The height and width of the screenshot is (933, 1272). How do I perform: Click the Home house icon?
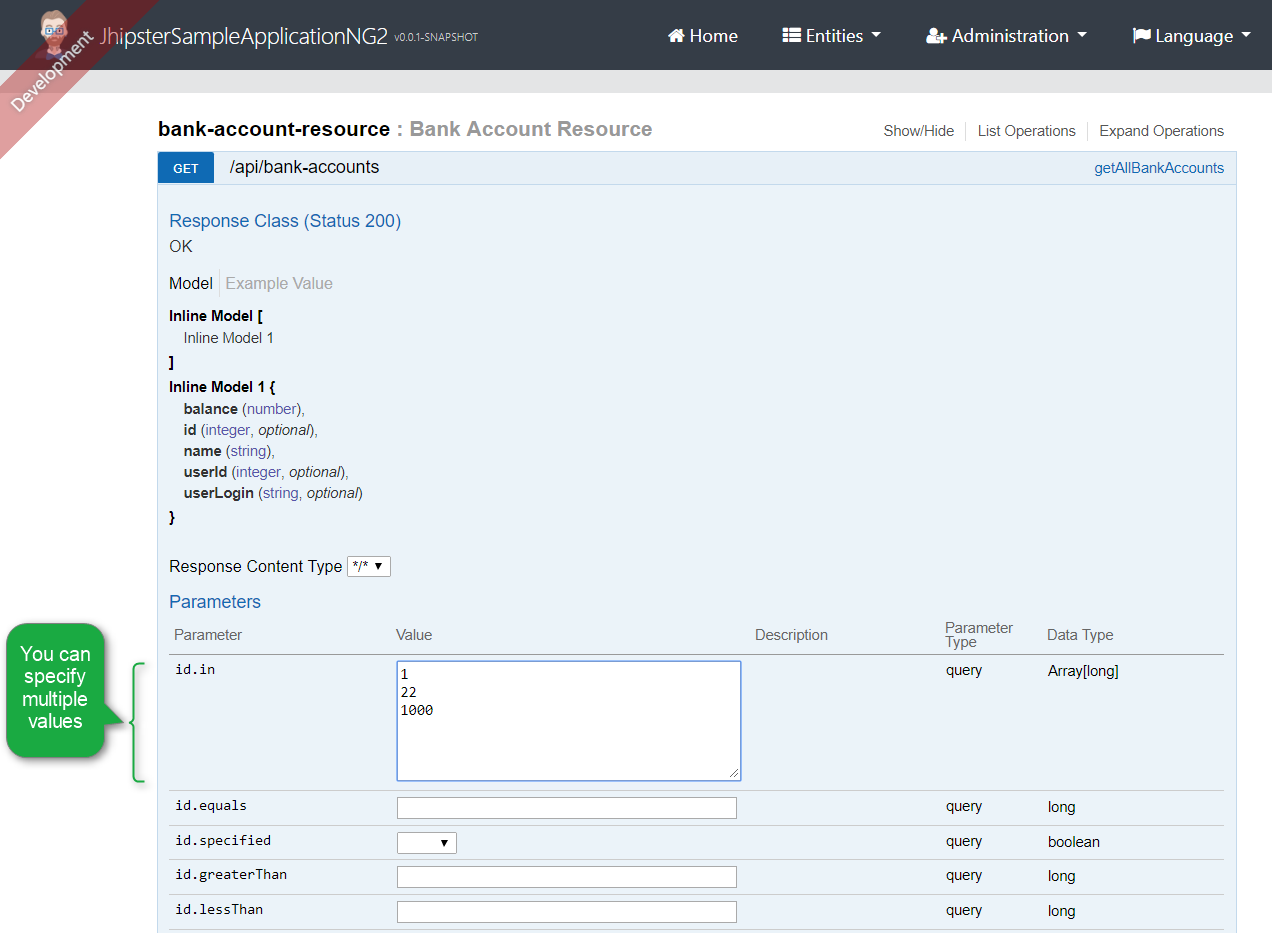click(x=677, y=36)
